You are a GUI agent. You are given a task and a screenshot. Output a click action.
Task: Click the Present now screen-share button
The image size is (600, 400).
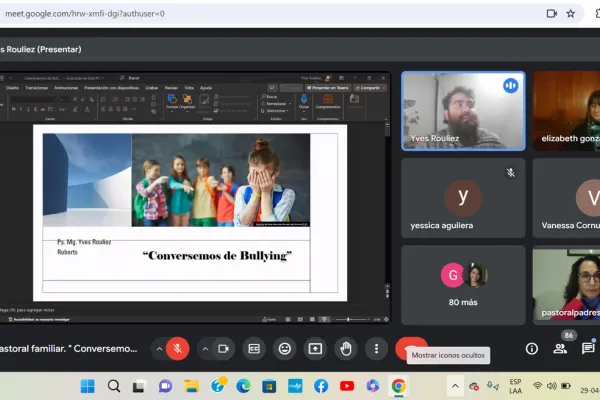click(x=315, y=349)
